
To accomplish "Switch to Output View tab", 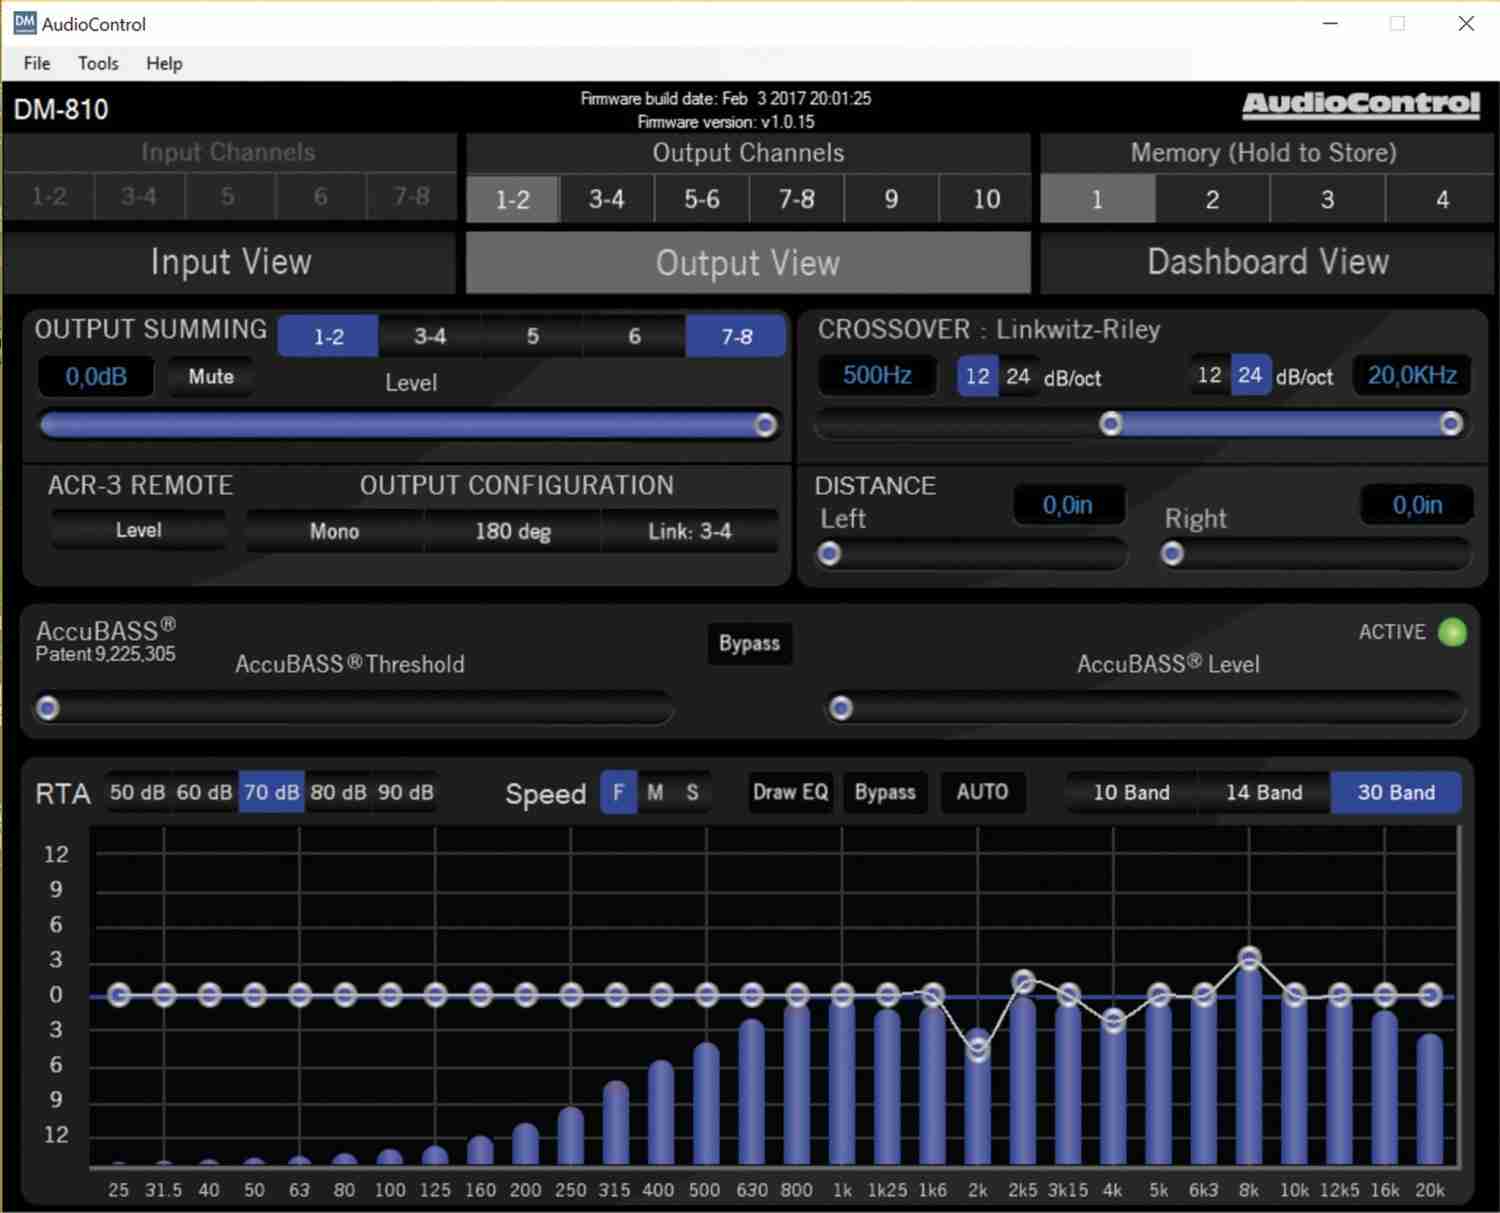I will pos(748,263).
